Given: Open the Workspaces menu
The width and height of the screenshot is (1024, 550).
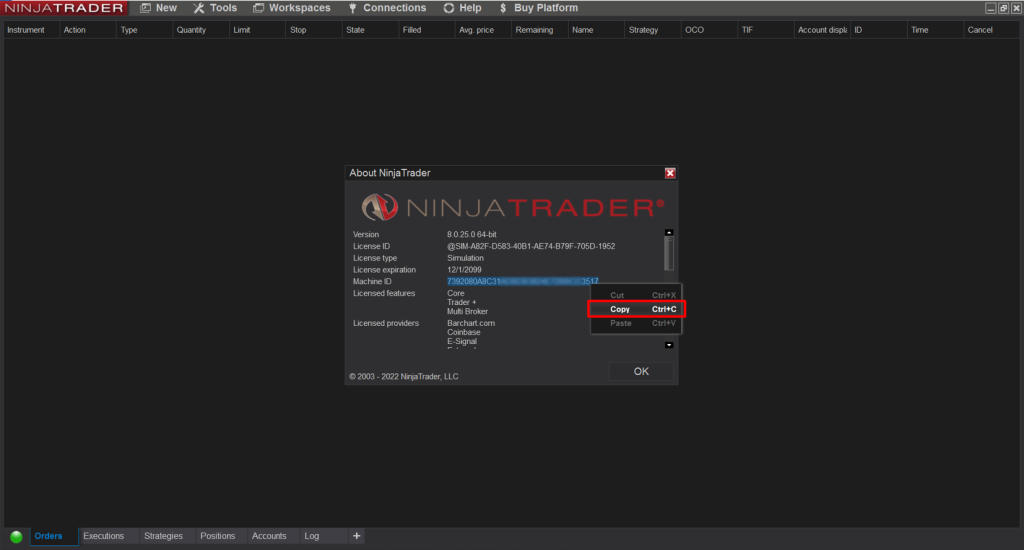Looking at the screenshot, I should pyautogui.click(x=291, y=8).
